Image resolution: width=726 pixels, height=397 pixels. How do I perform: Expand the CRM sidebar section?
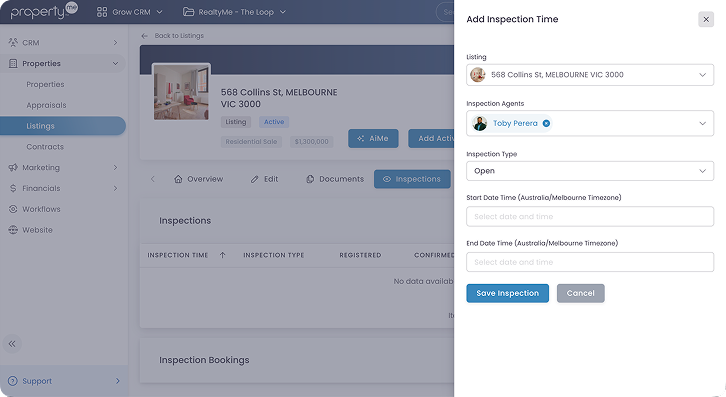(63, 43)
